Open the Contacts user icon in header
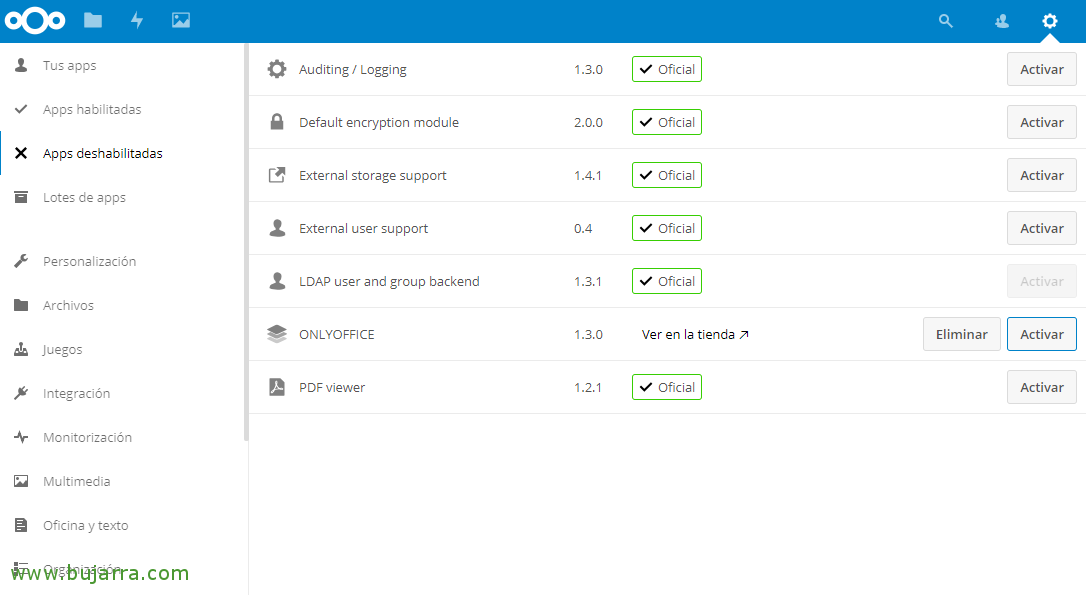The width and height of the screenshot is (1086, 595). pyautogui.click(x=1001, y=21)
